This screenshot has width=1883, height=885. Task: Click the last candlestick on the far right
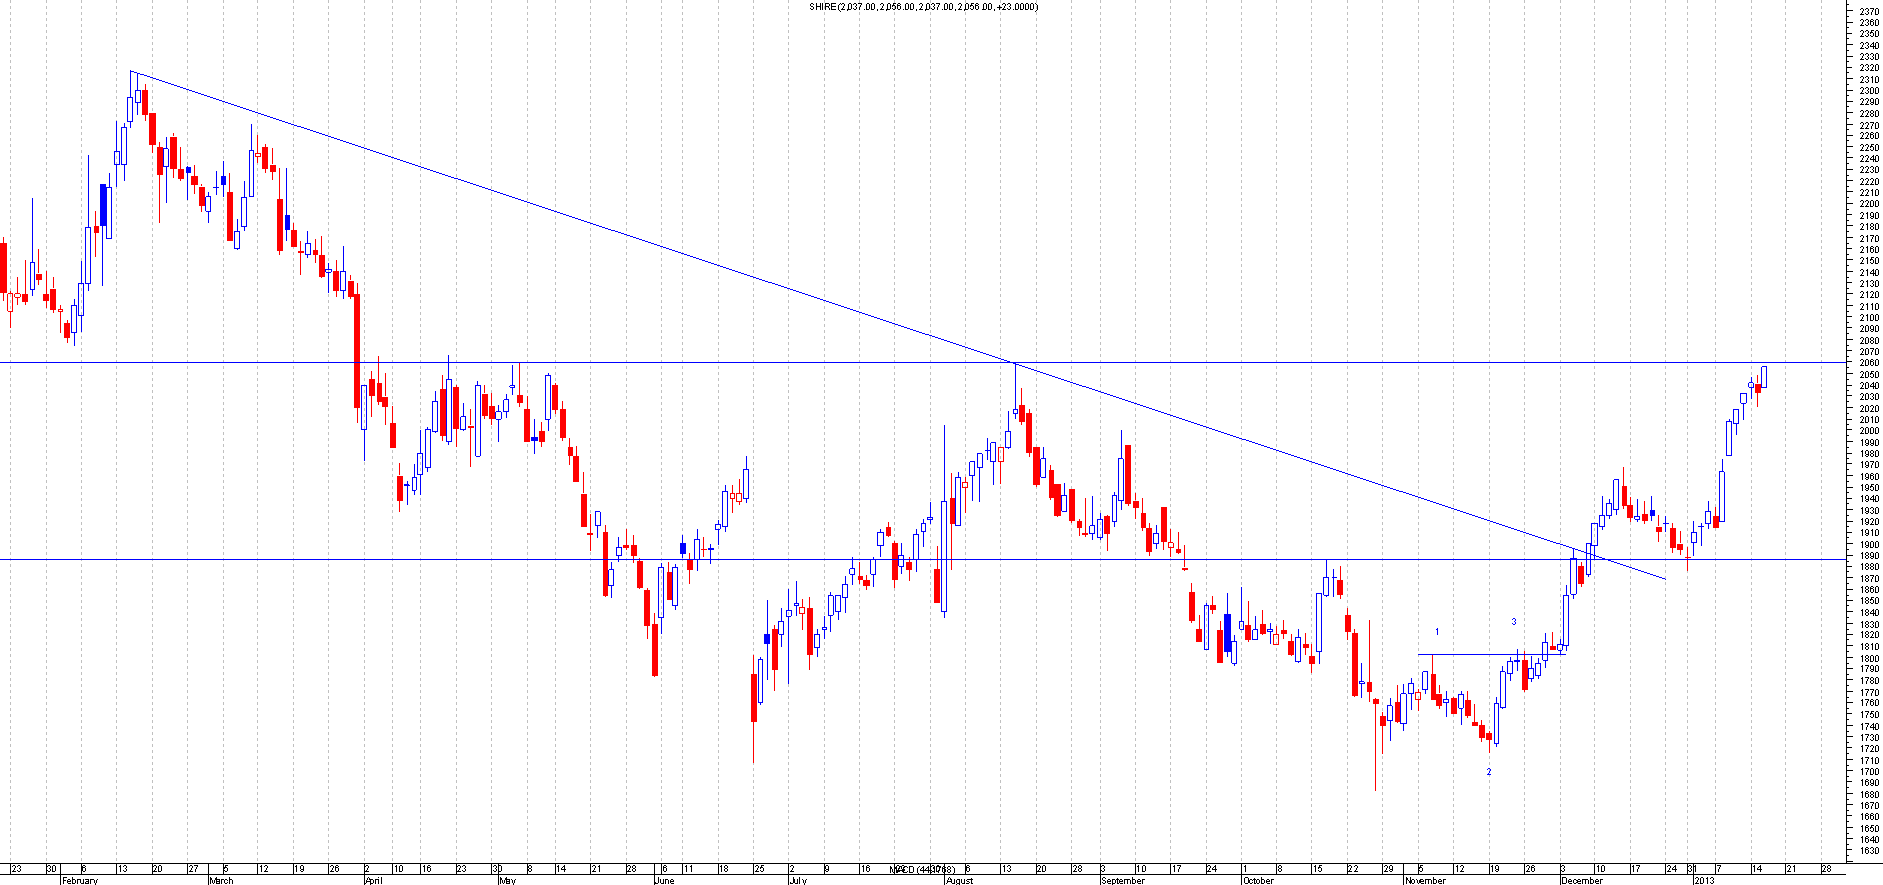point(1764,376)
